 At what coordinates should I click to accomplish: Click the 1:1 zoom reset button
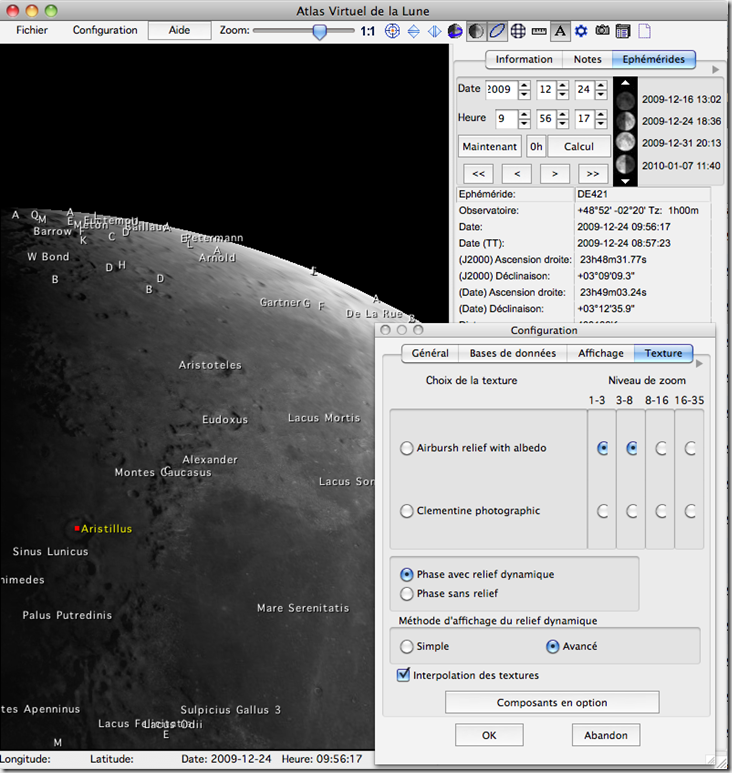(x=367, y=31)
